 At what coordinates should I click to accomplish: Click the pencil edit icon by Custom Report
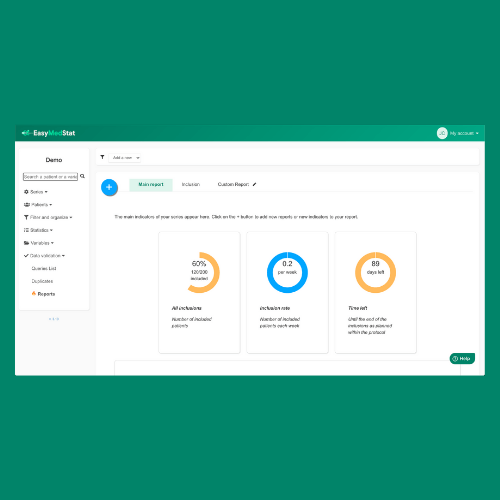[x=254, y=184]
